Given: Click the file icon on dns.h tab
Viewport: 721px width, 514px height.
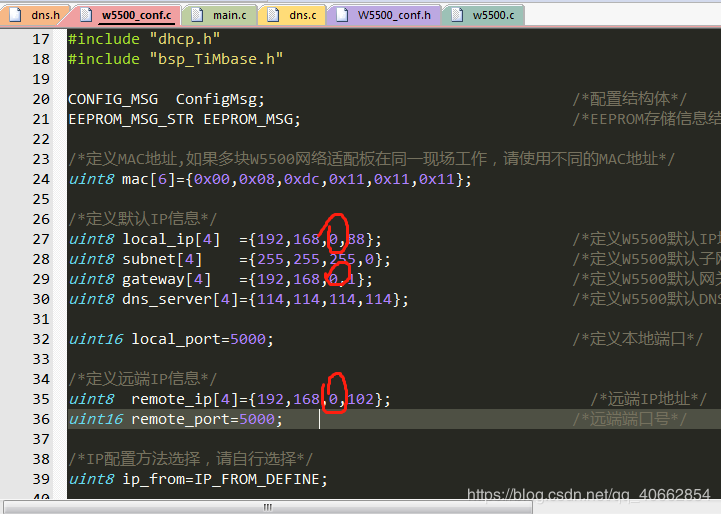Looking at the screenshot, I should 15,15.
